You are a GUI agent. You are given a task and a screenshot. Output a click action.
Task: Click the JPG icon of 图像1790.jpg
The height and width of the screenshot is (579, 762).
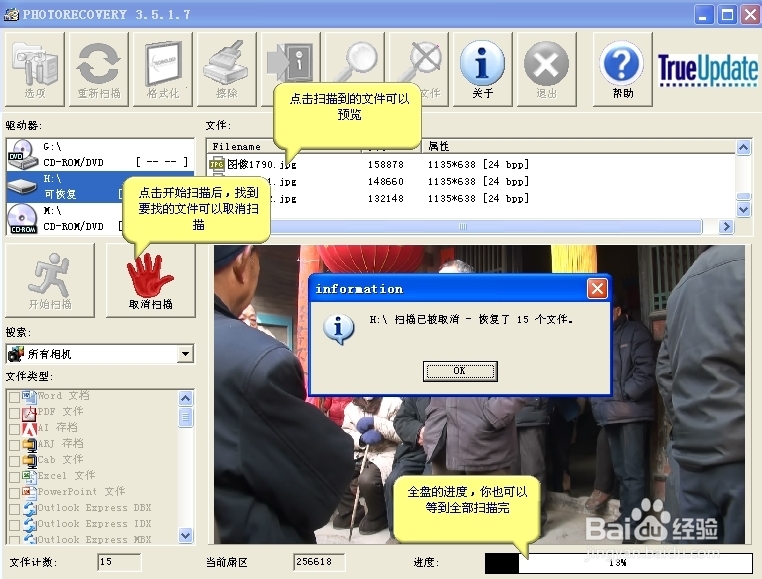[217, 164]
